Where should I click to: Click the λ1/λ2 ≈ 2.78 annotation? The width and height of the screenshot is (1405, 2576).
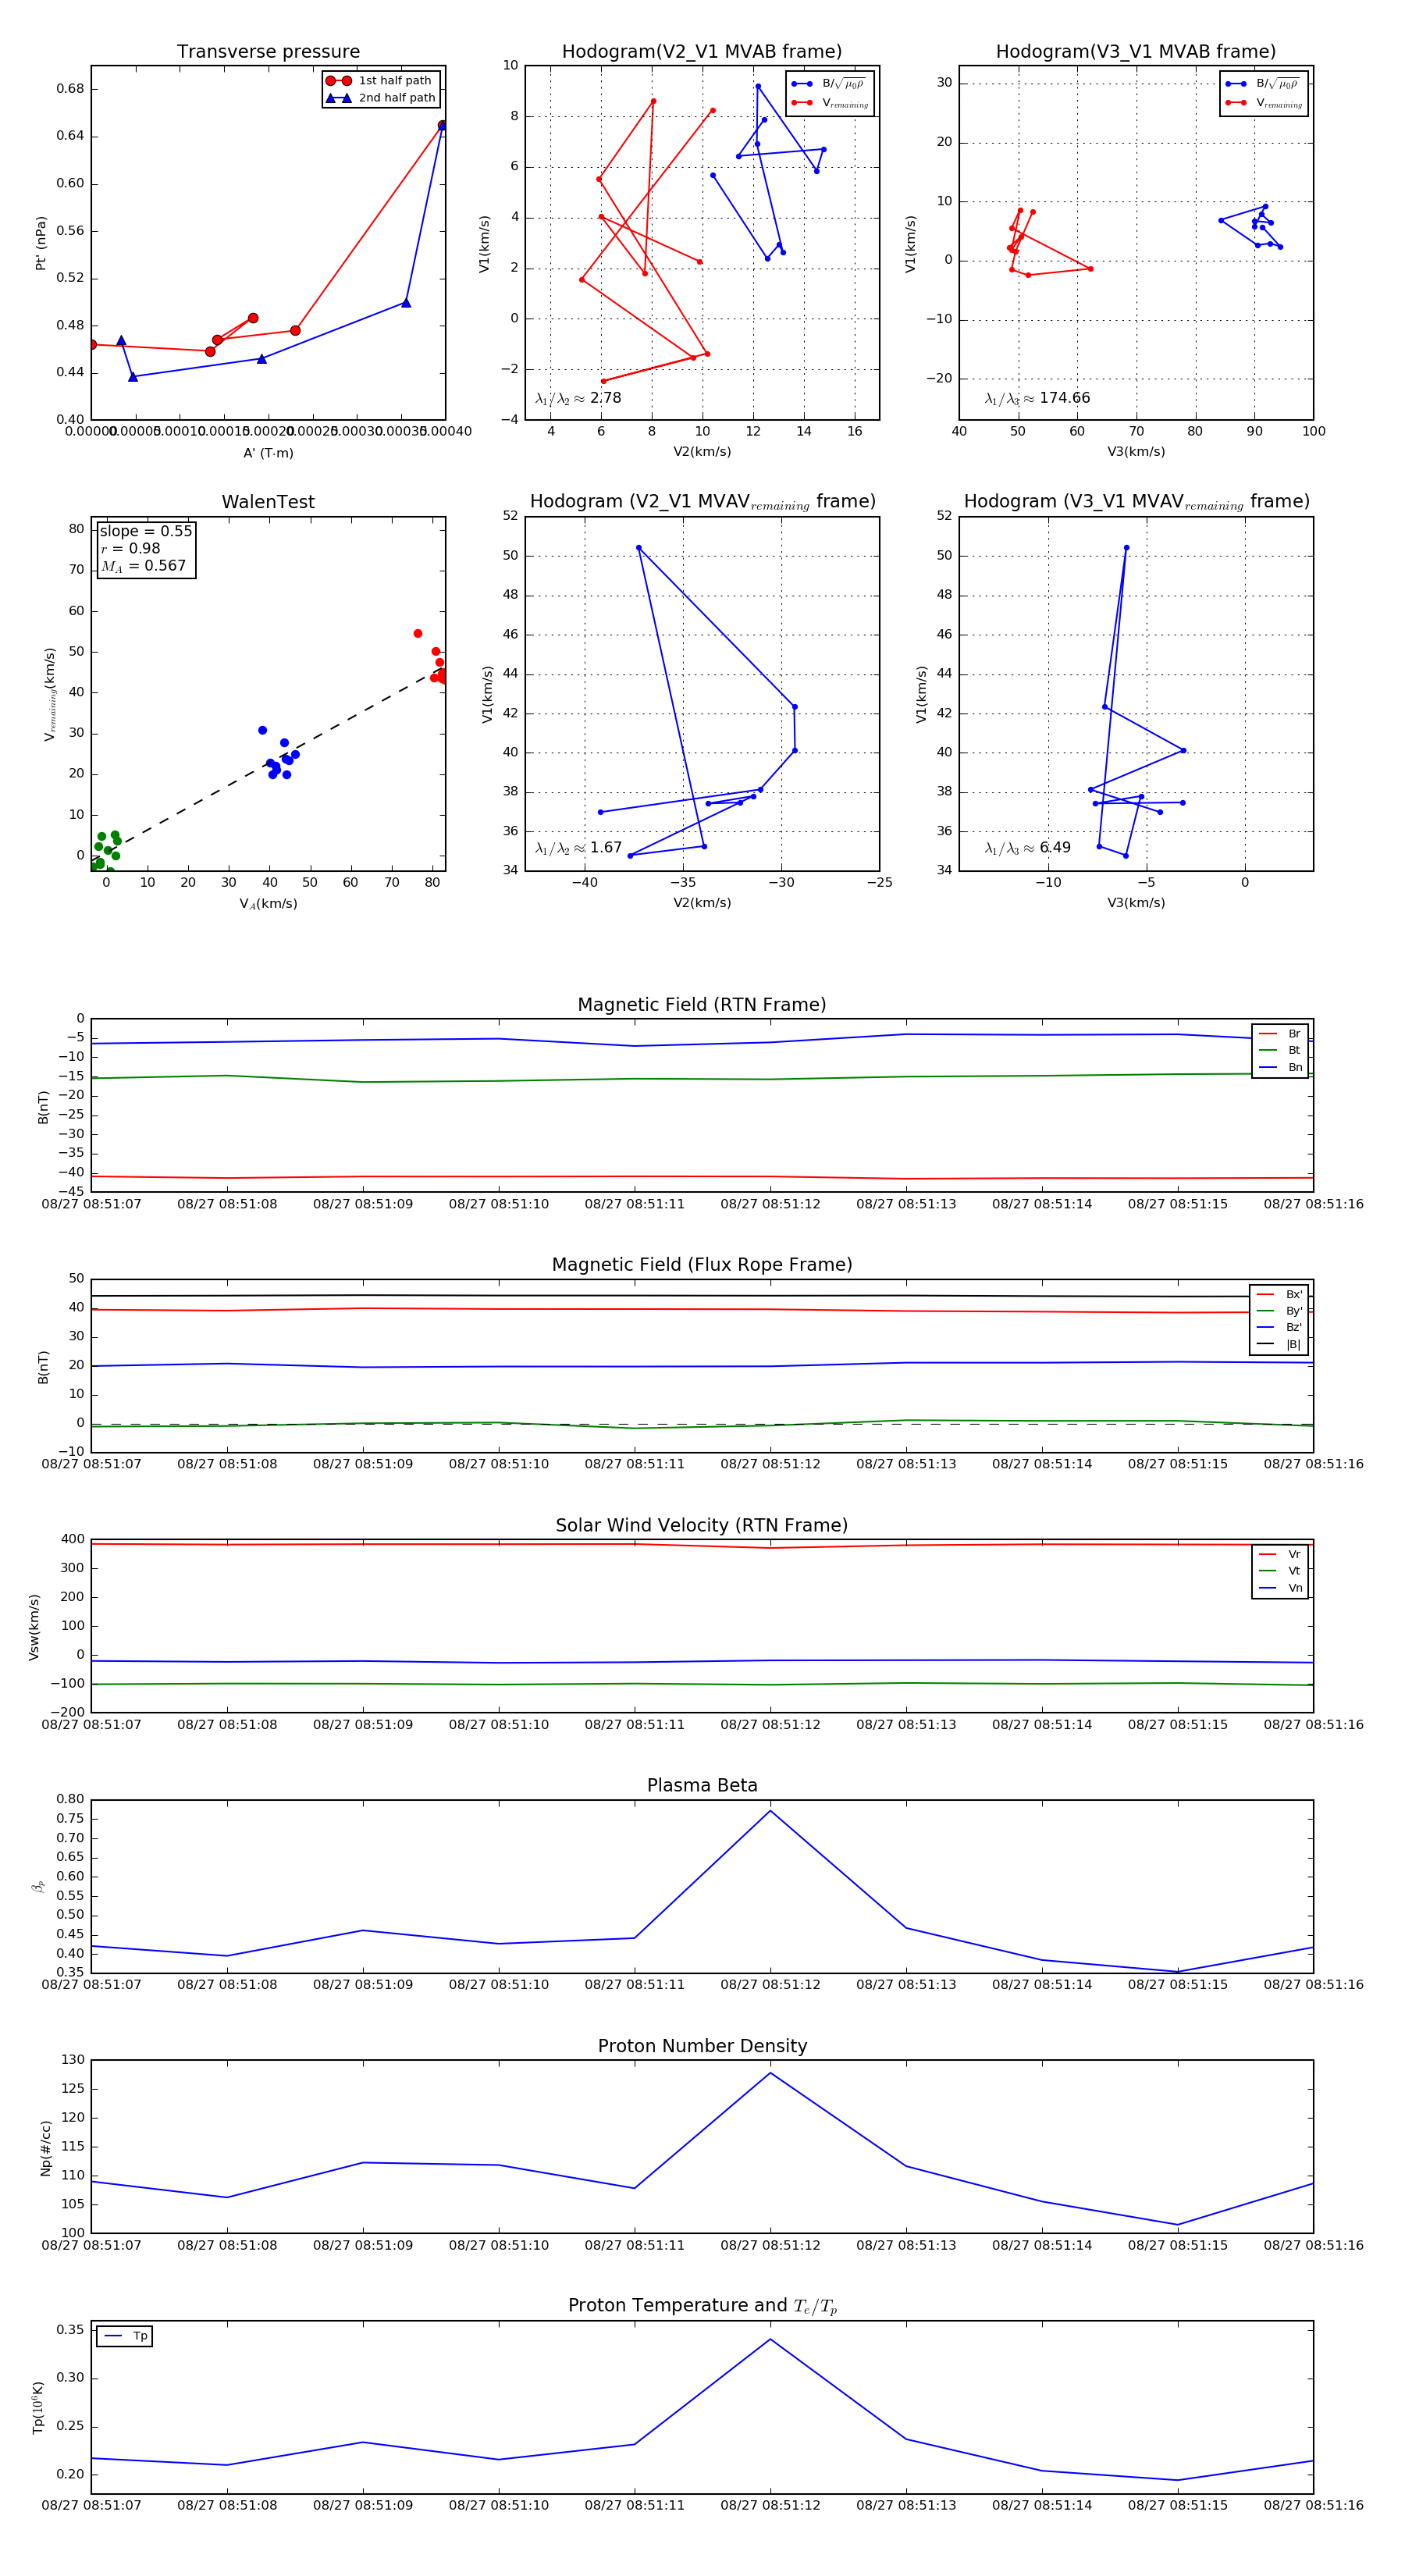pyautogui.click(x=578, y=398)
